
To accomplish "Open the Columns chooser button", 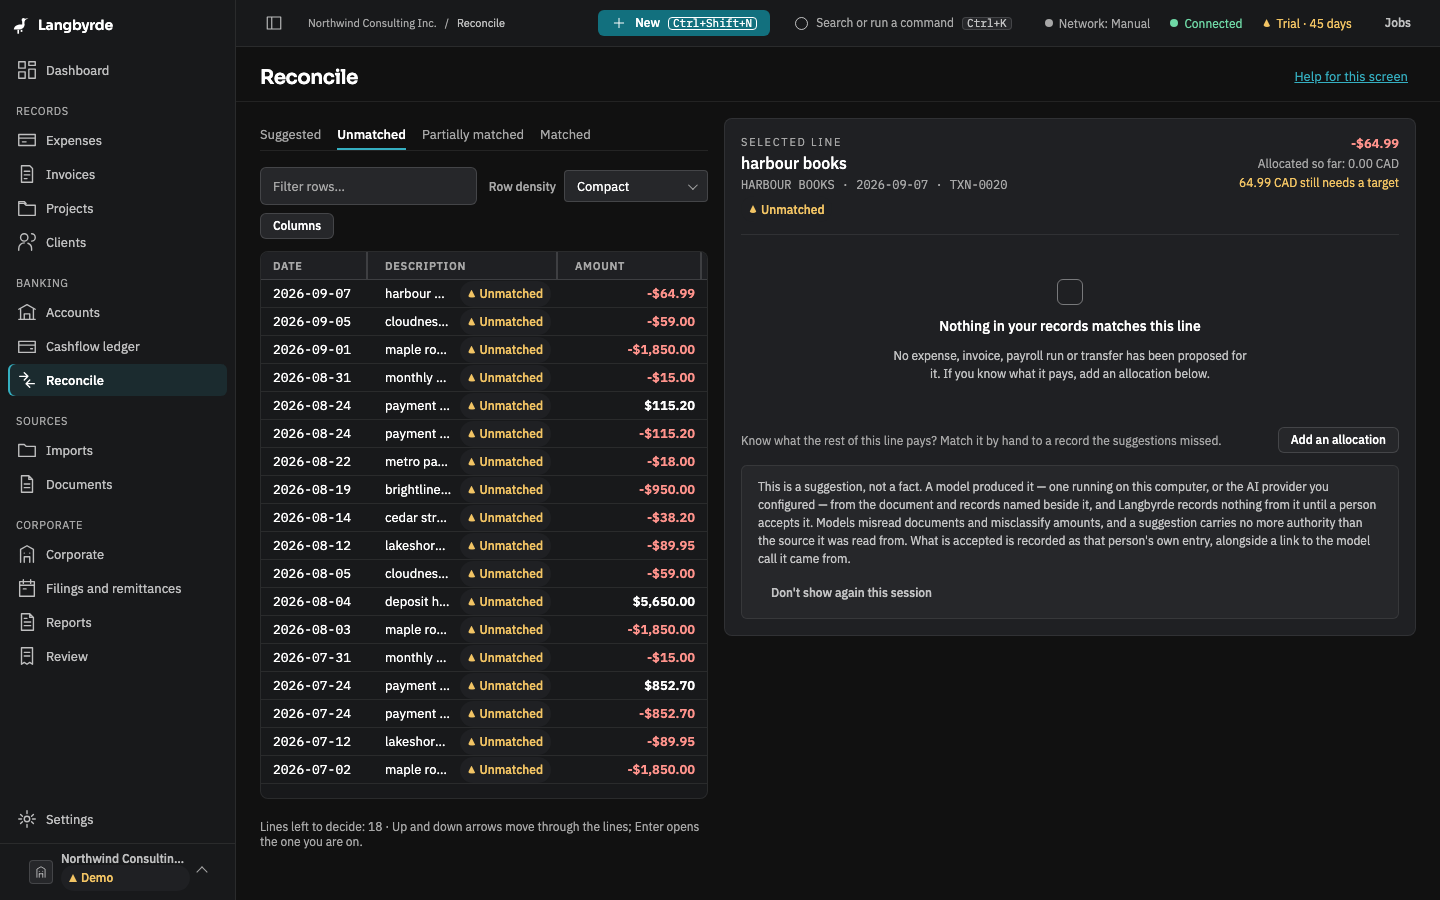I will 297,226.
